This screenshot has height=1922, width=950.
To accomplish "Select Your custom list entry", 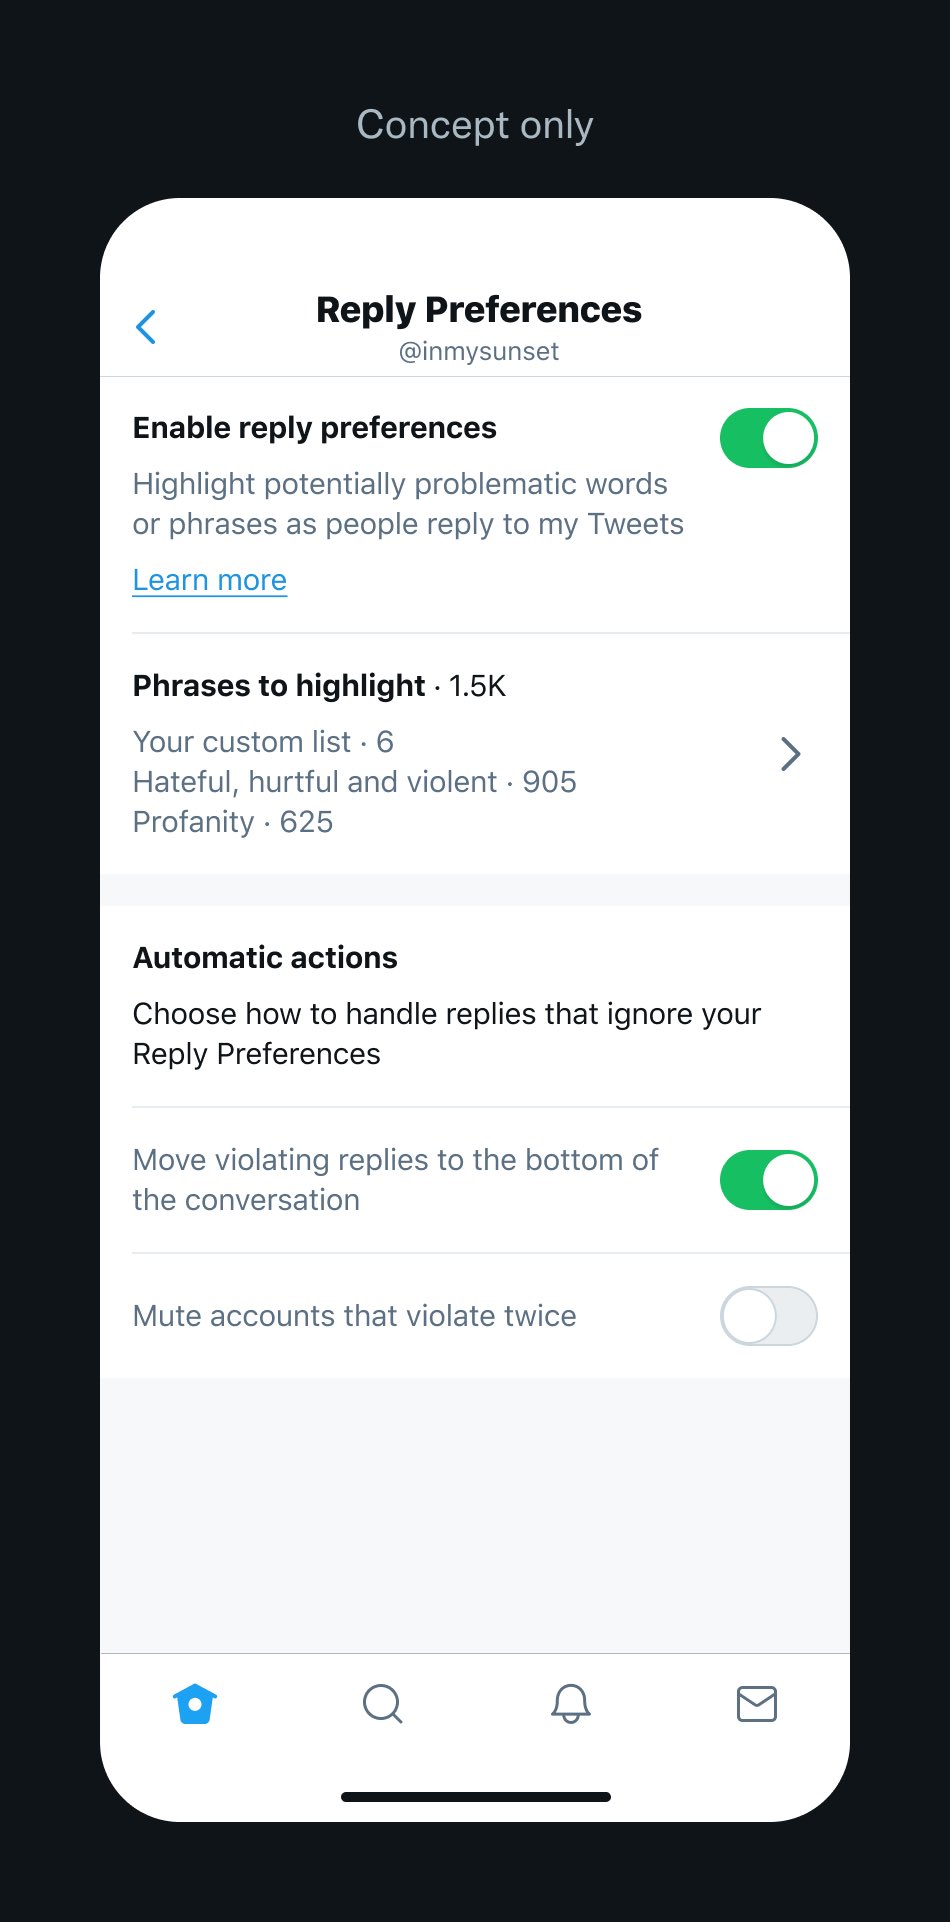I will 263,741.
